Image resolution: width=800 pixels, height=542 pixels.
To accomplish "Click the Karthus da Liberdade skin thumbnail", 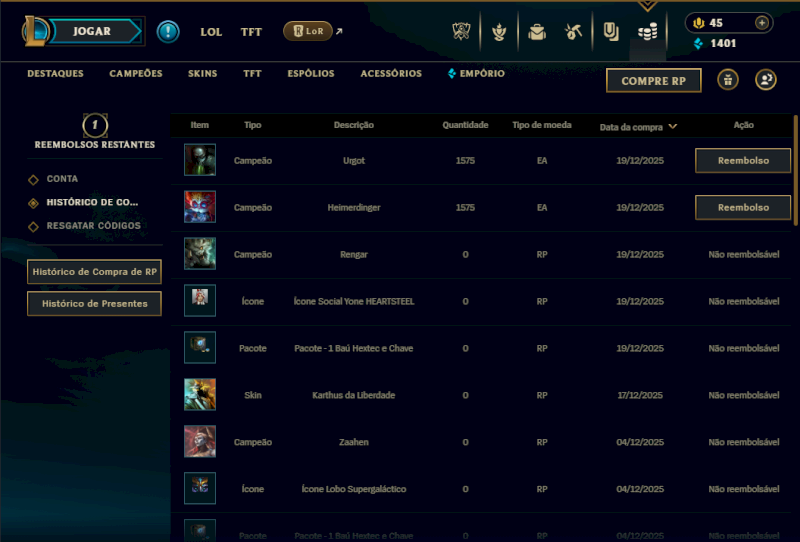I will coord(200,395).
